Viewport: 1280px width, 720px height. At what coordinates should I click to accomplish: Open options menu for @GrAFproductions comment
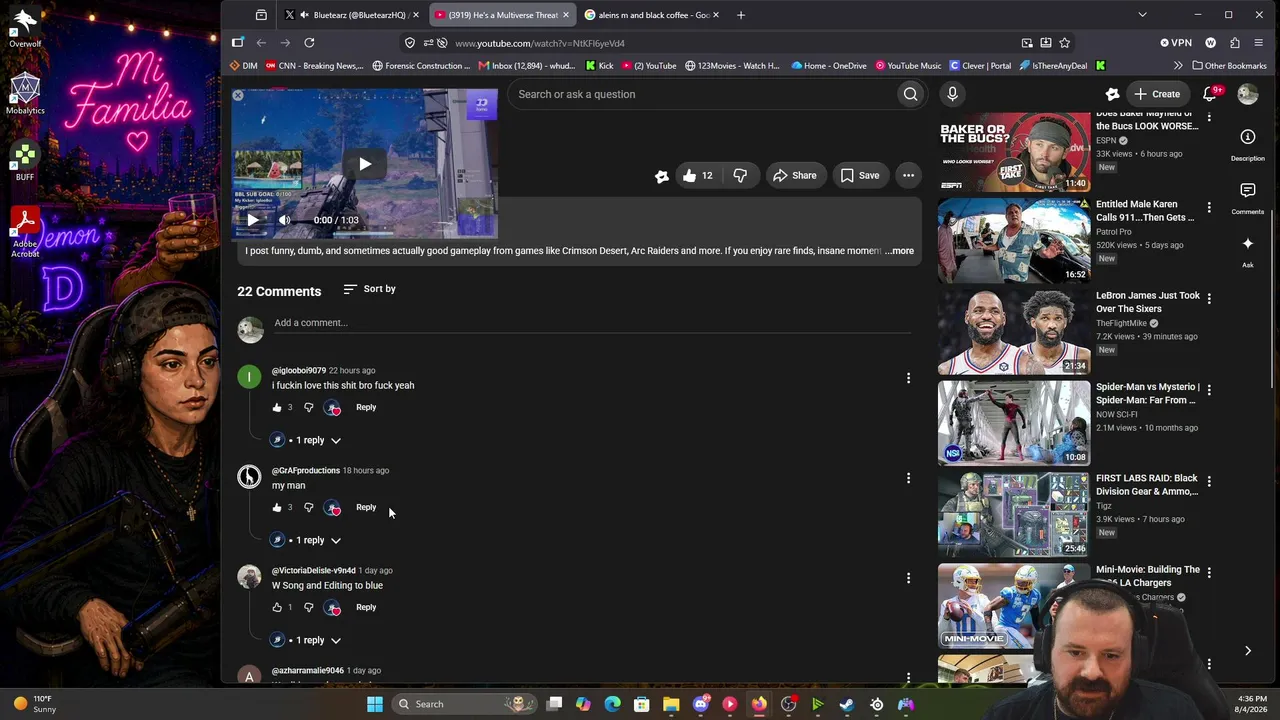(x=908, y=478)
